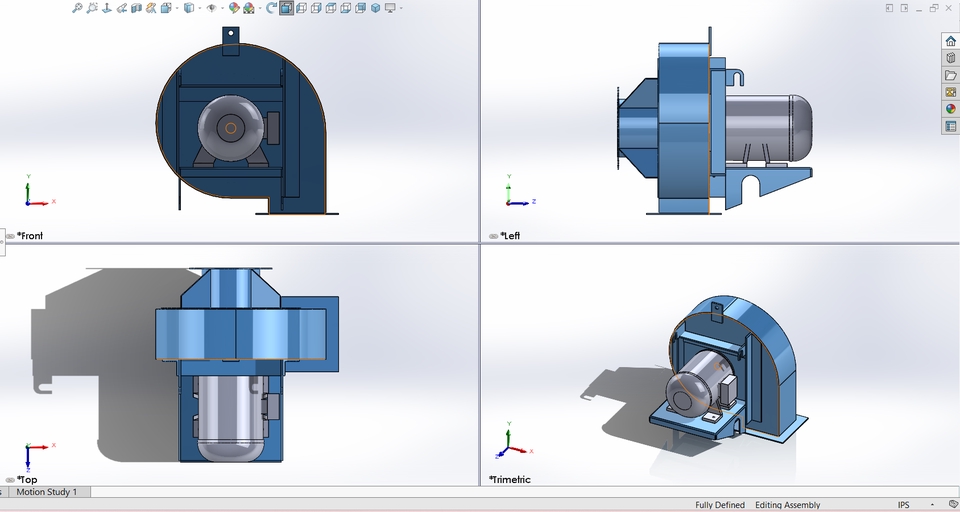960x512 pixels.
Task: Click the coordinate triad in Trimetric view
Action: tap(509, 441)
